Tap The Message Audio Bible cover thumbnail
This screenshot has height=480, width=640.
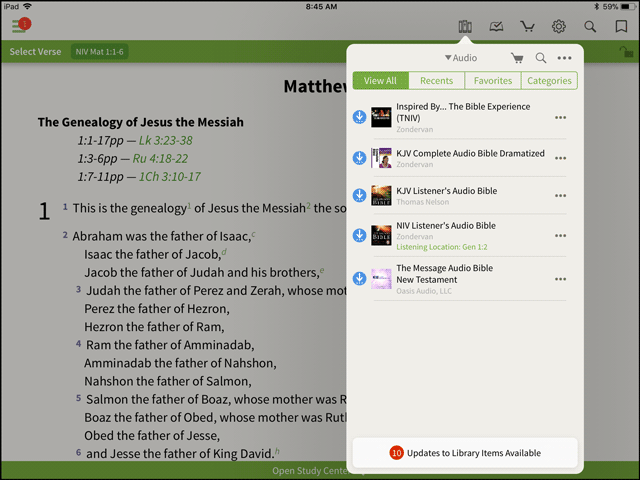pos(381,279)
